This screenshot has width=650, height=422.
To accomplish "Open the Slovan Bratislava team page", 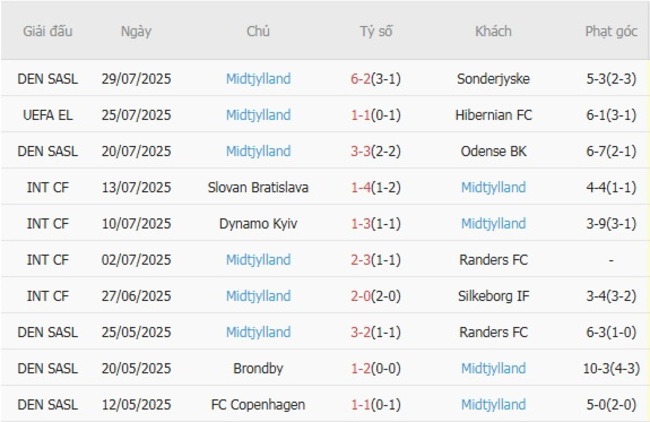I will (258, 187).
